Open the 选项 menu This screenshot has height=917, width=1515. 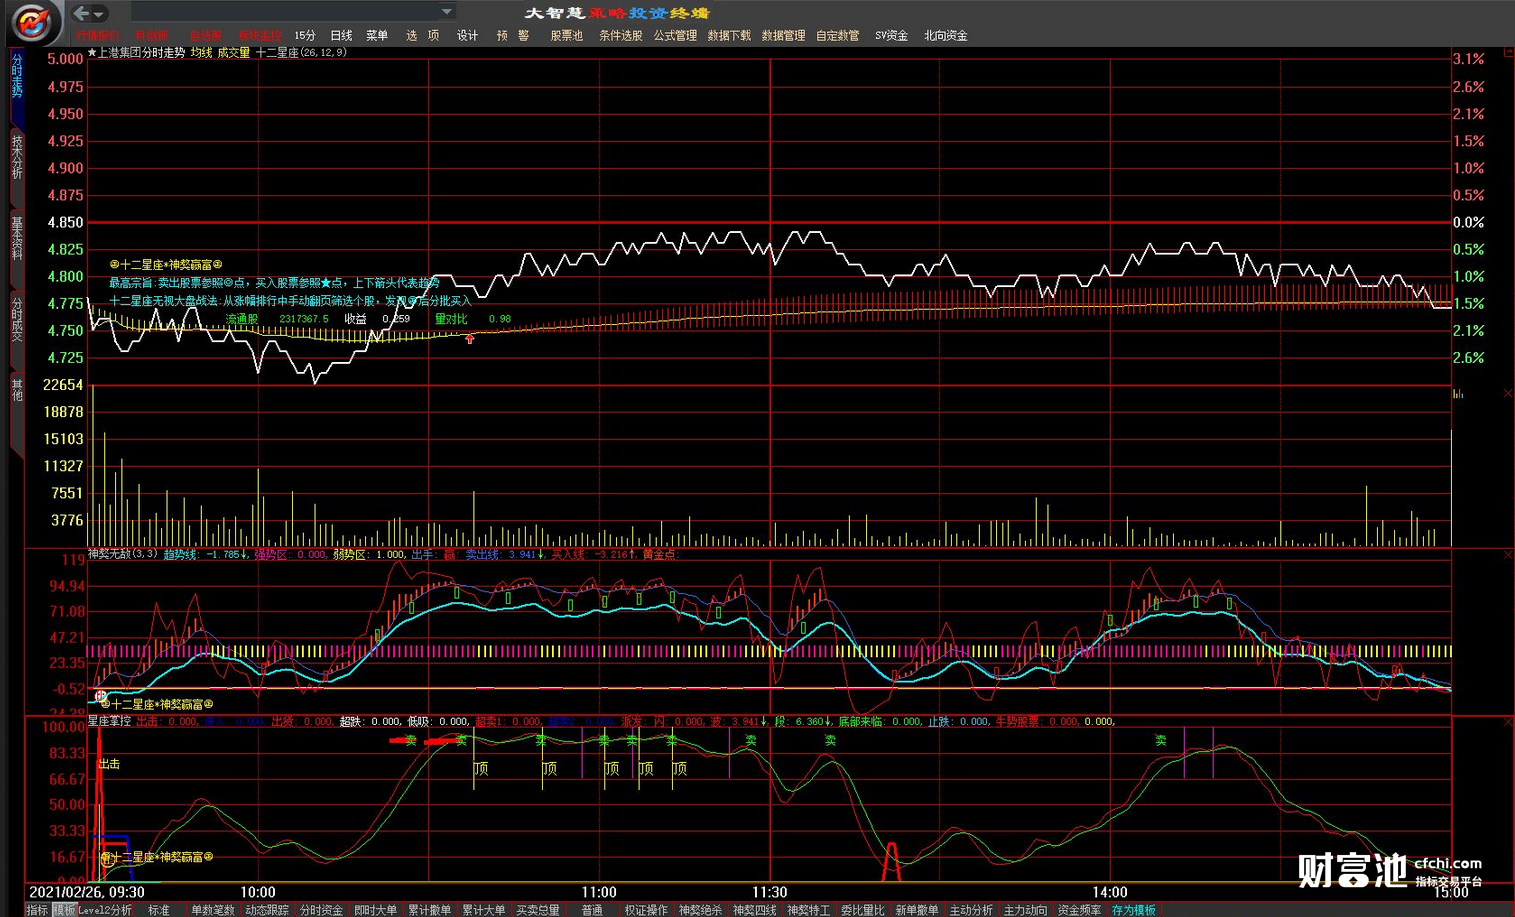pos(422,35)
